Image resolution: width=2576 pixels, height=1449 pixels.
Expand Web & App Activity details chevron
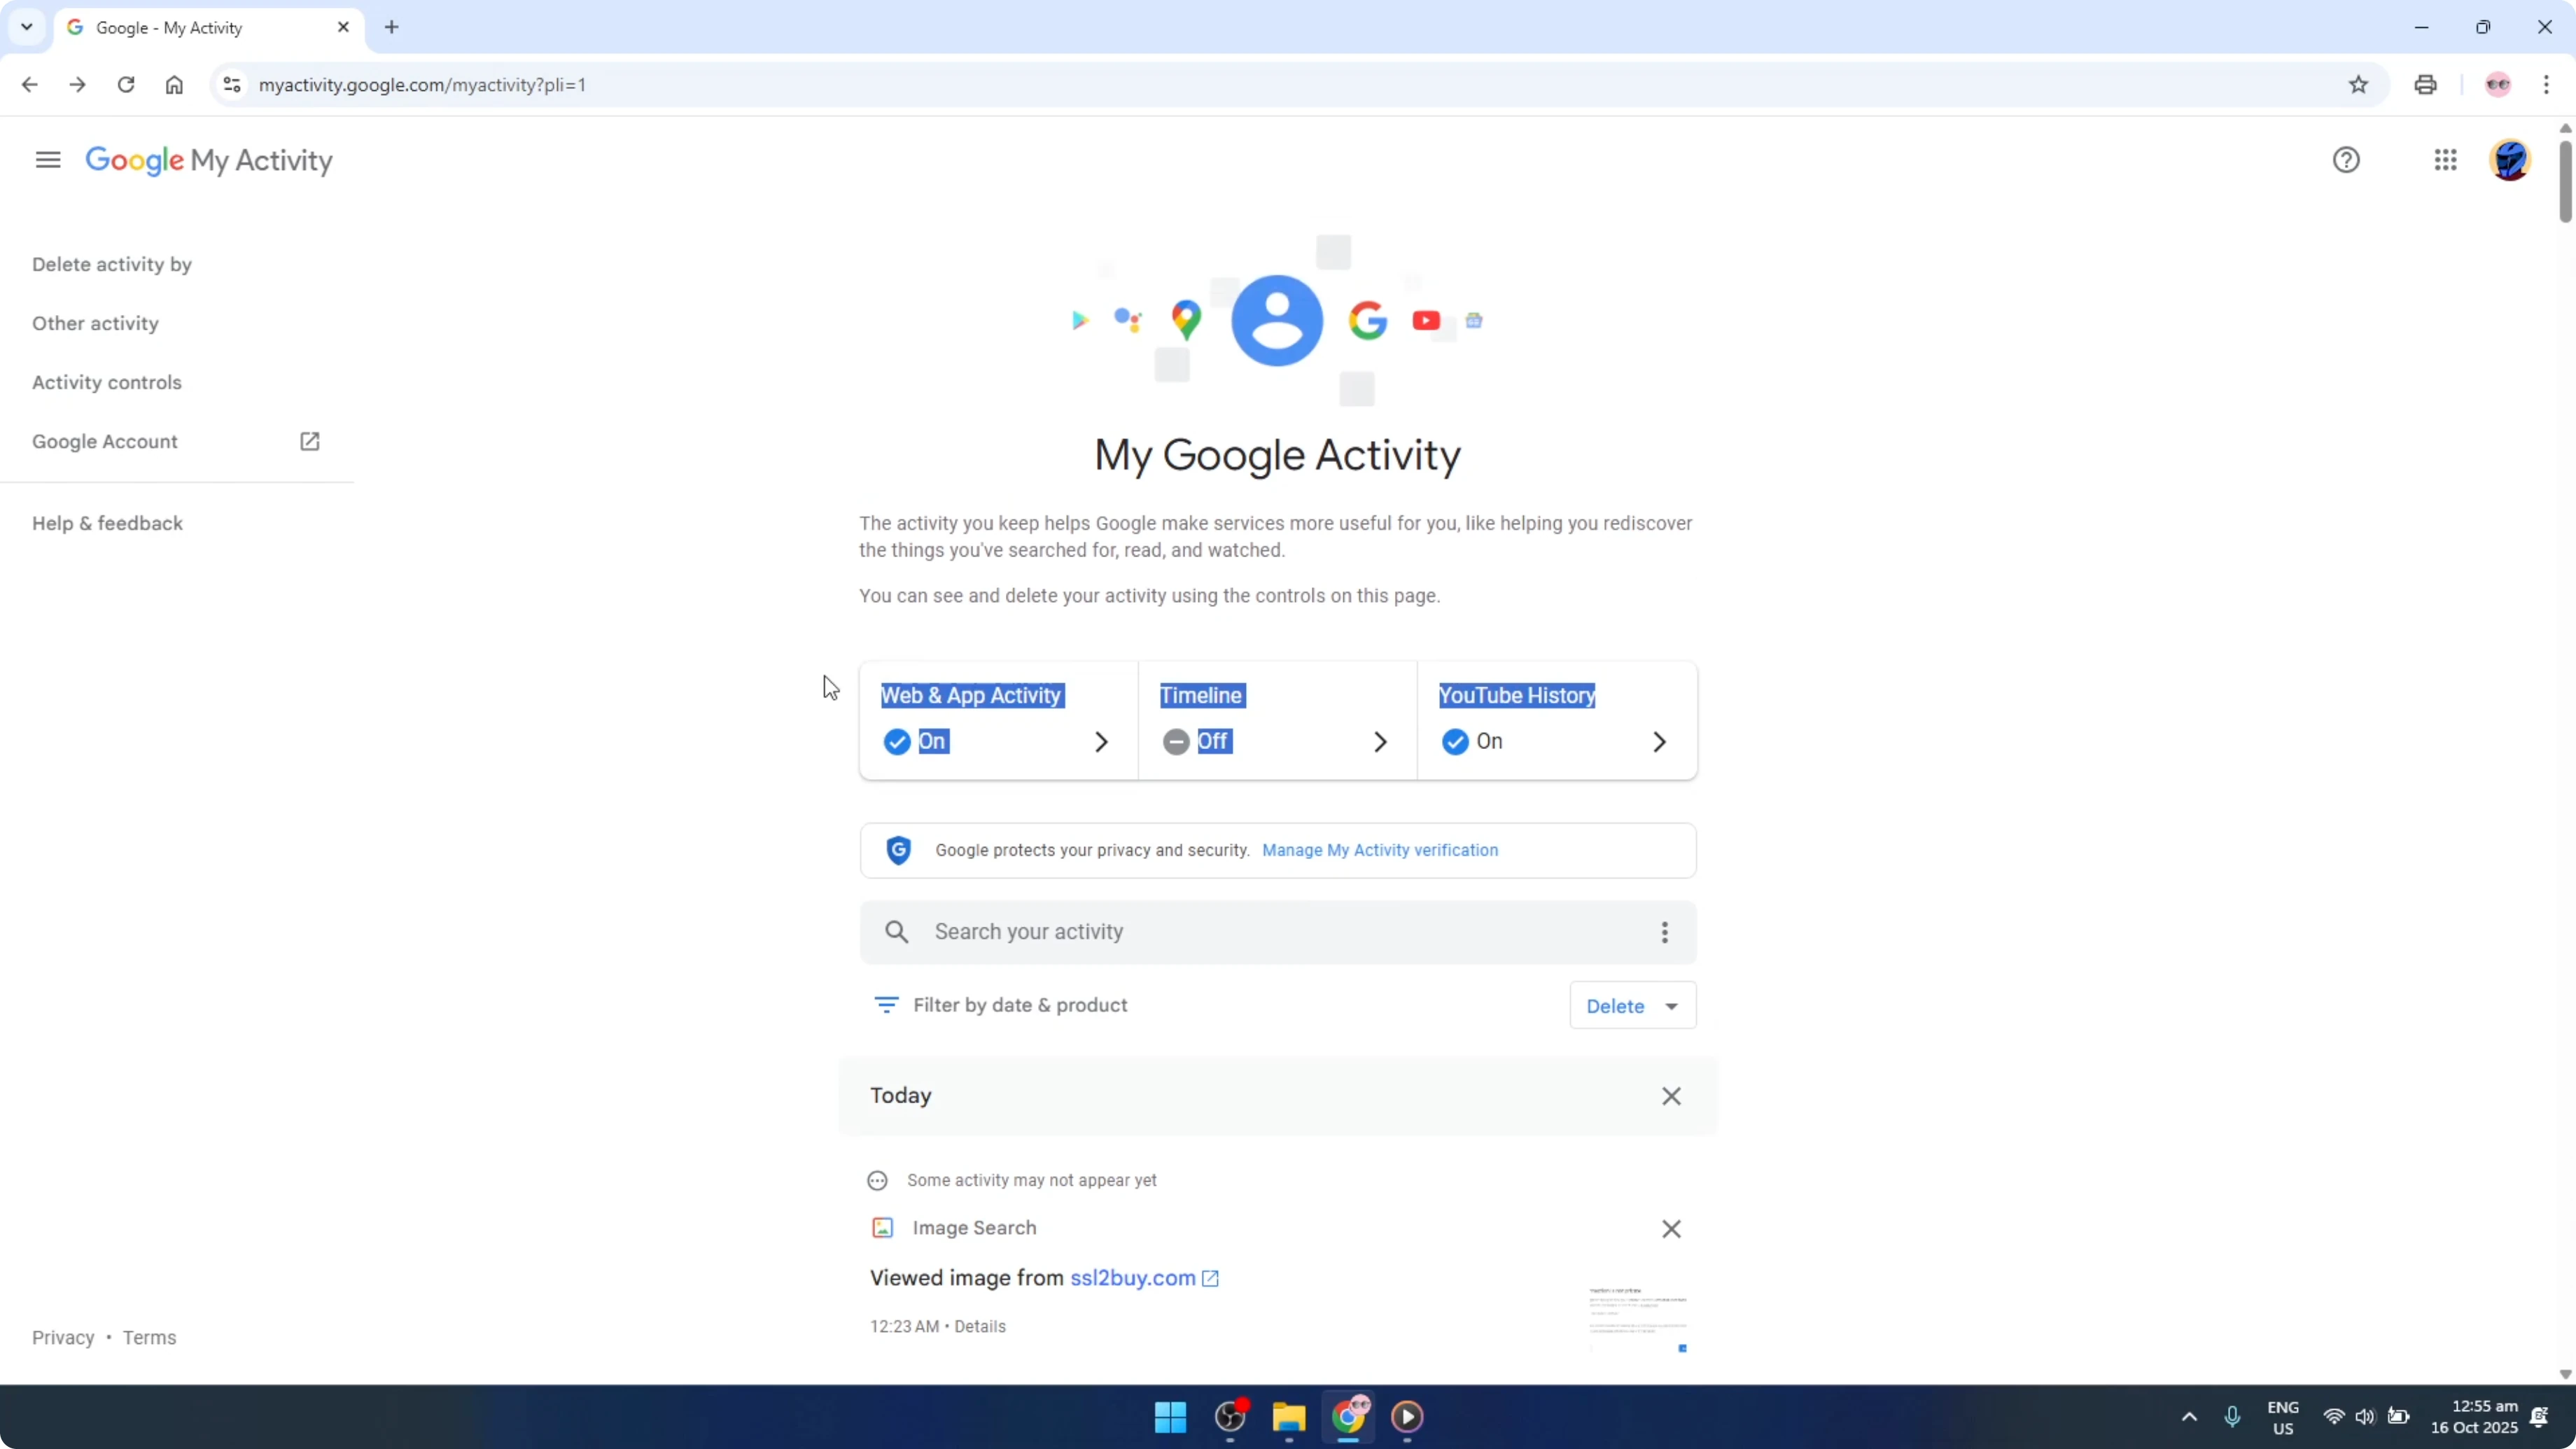point(1101,741)
